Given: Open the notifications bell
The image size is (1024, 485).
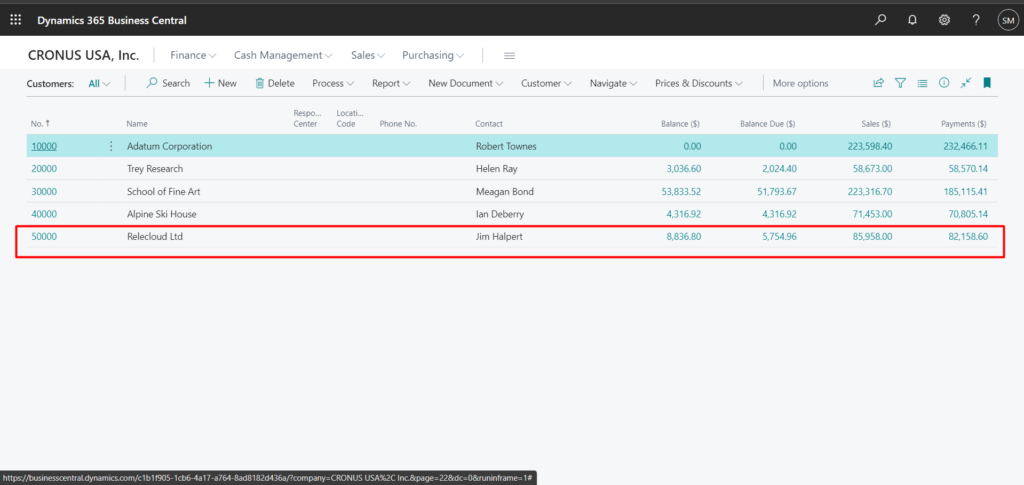Looking at the screenshot, I should pos(912,20).
